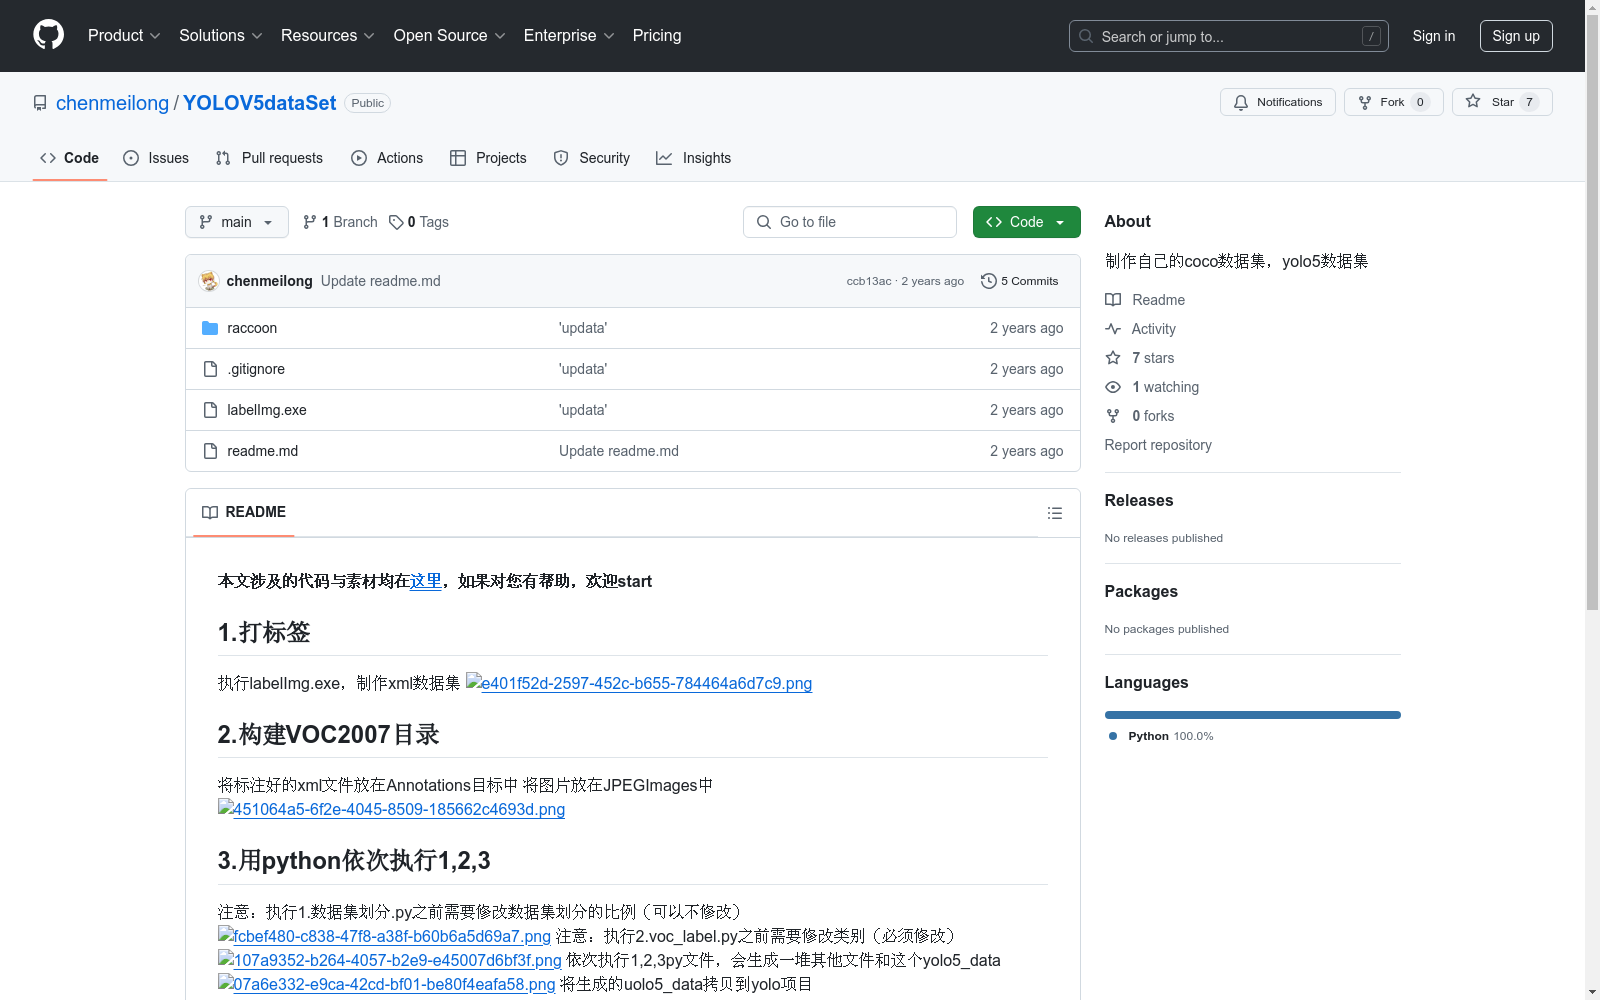
Task: Open the Update readme.md commit in file row
Action: tap(619, 451)
